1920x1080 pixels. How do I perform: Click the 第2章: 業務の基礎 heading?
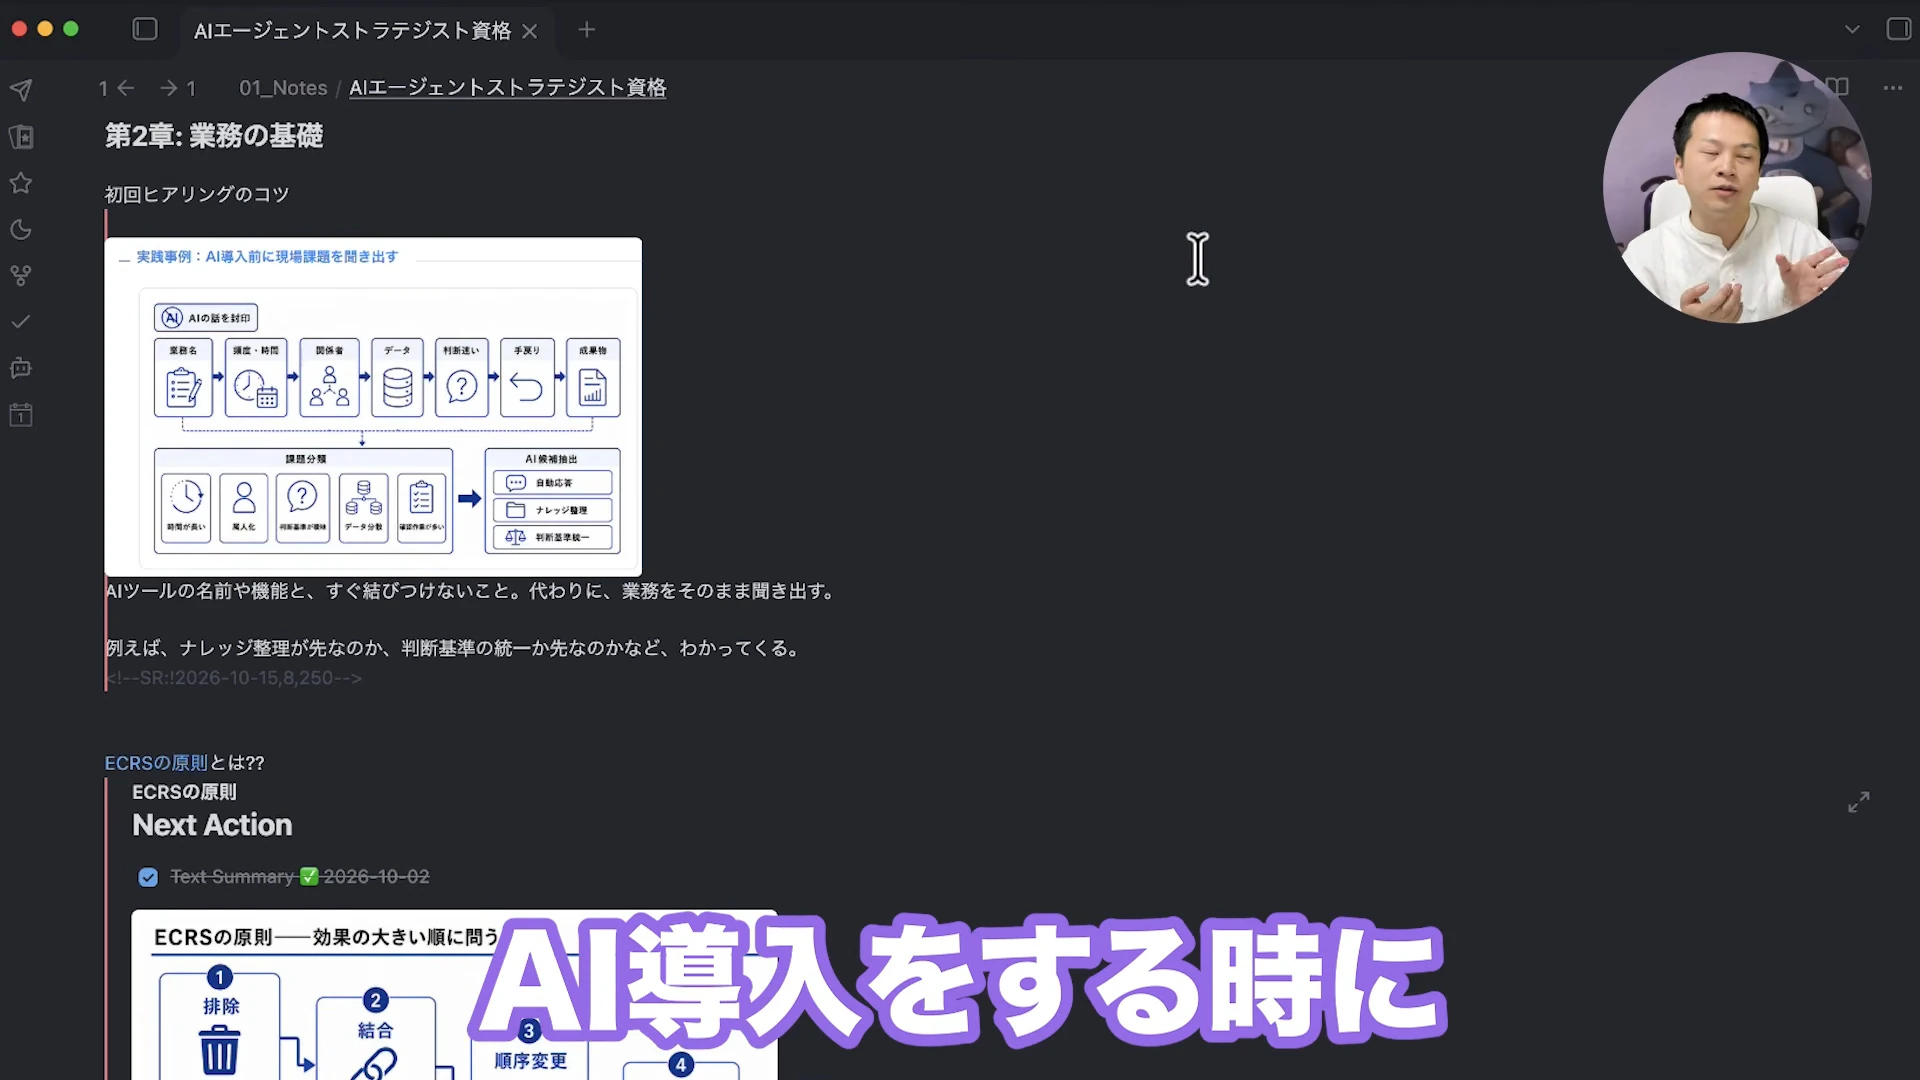[214, 136]
